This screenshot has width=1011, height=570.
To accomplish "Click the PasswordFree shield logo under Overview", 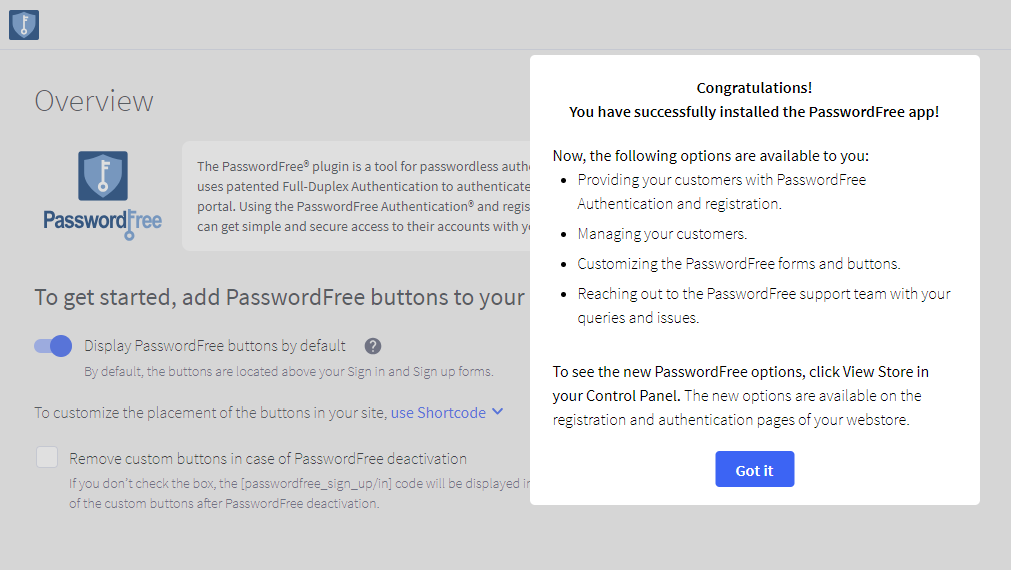I will coord(103,176).
